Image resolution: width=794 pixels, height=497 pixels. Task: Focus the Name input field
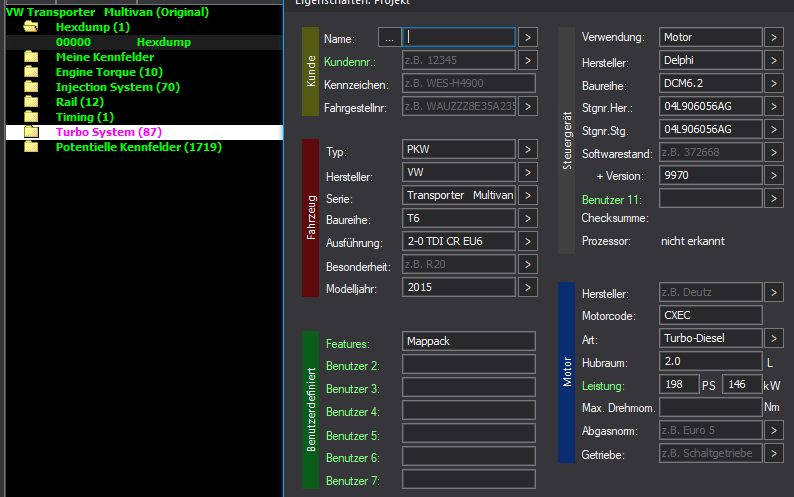click(x=459, y=37)
